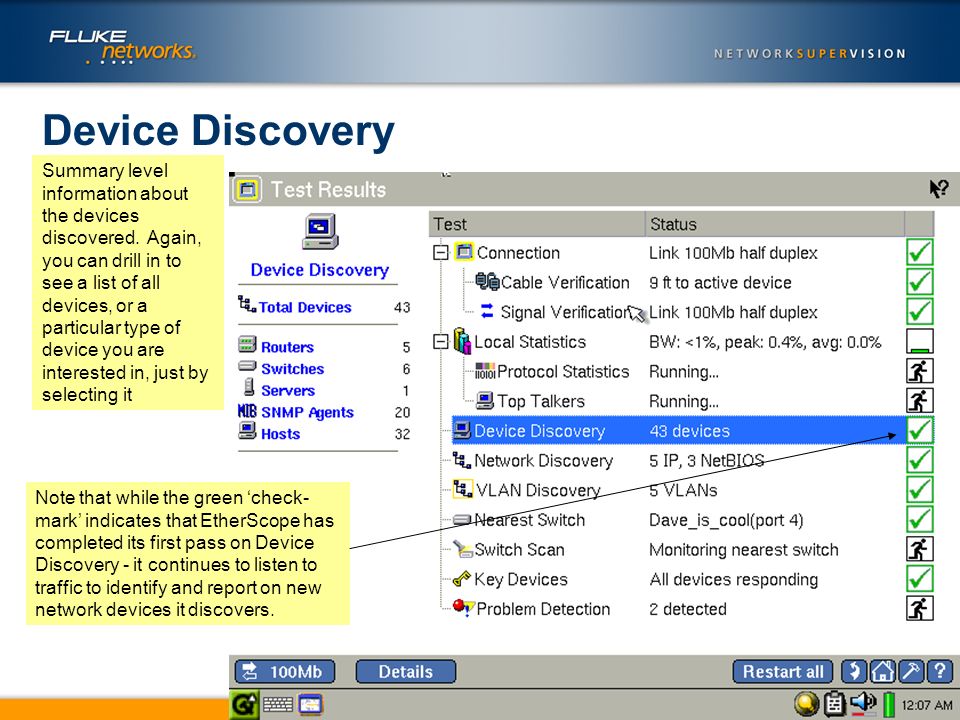Click the Total Devices network icon

(247, 303)
